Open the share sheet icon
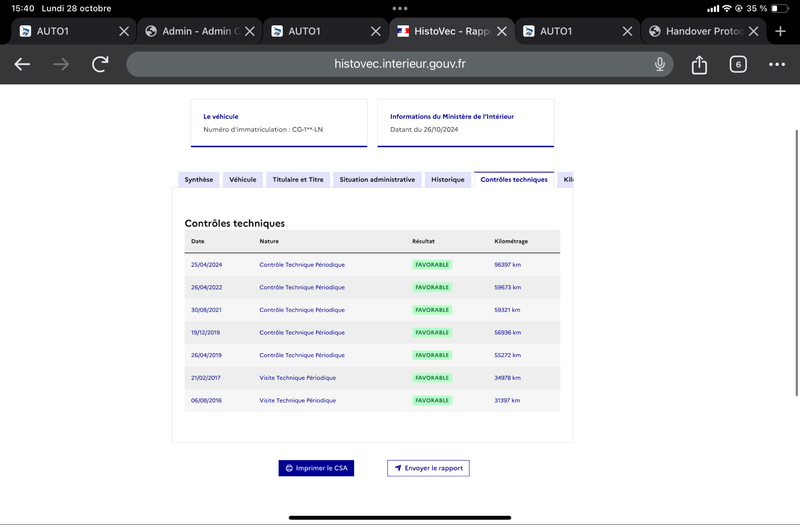800x525 pixels. click(699, 64)
